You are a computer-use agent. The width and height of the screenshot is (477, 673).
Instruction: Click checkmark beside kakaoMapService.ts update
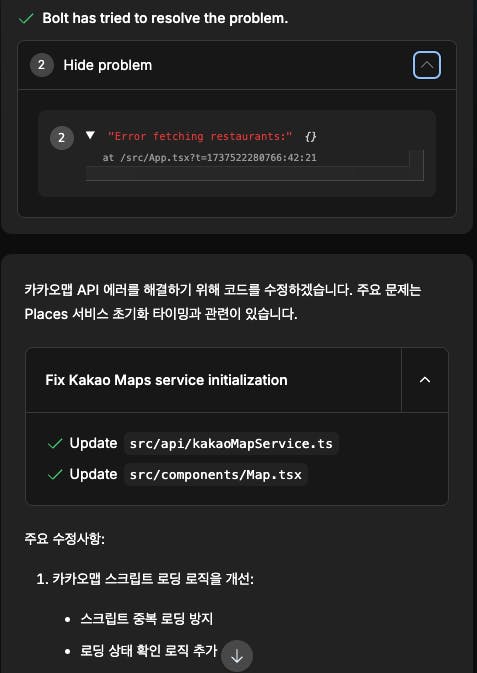tap(55, 443)
